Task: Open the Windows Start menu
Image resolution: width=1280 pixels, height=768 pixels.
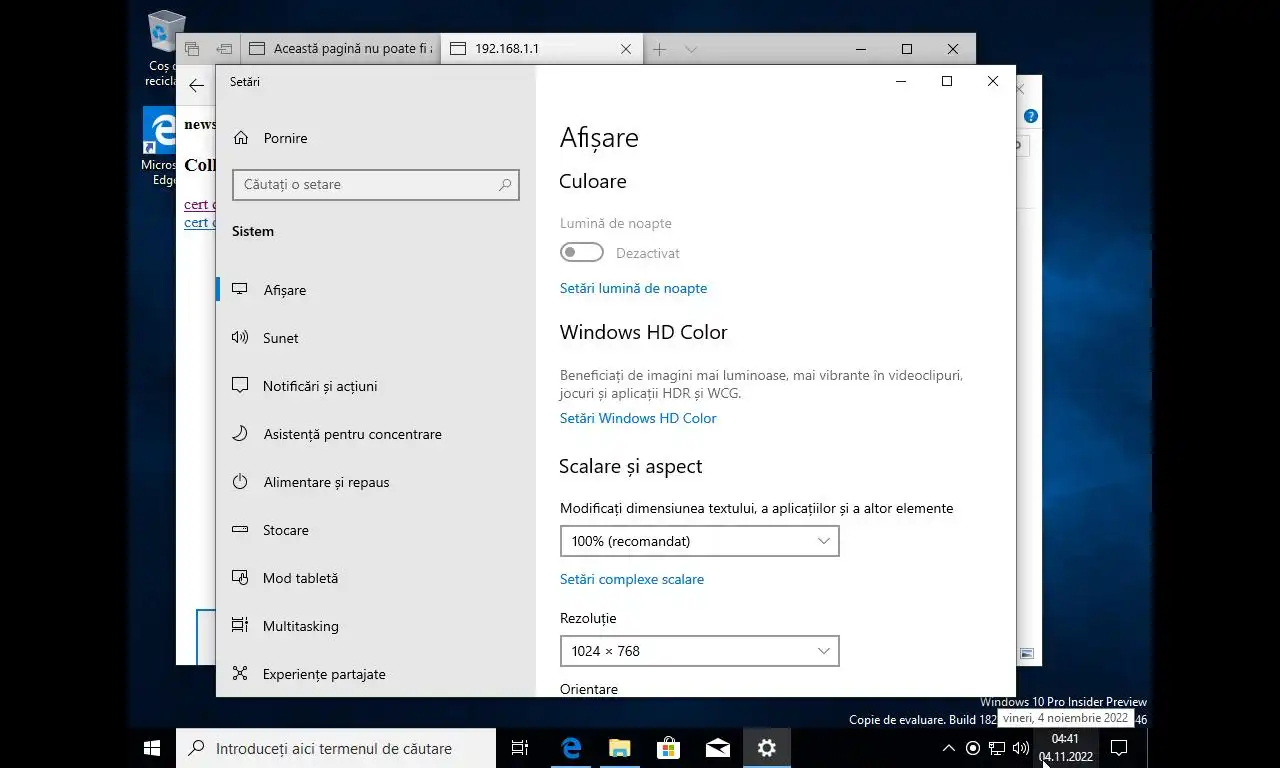Action: coord(152,748)
